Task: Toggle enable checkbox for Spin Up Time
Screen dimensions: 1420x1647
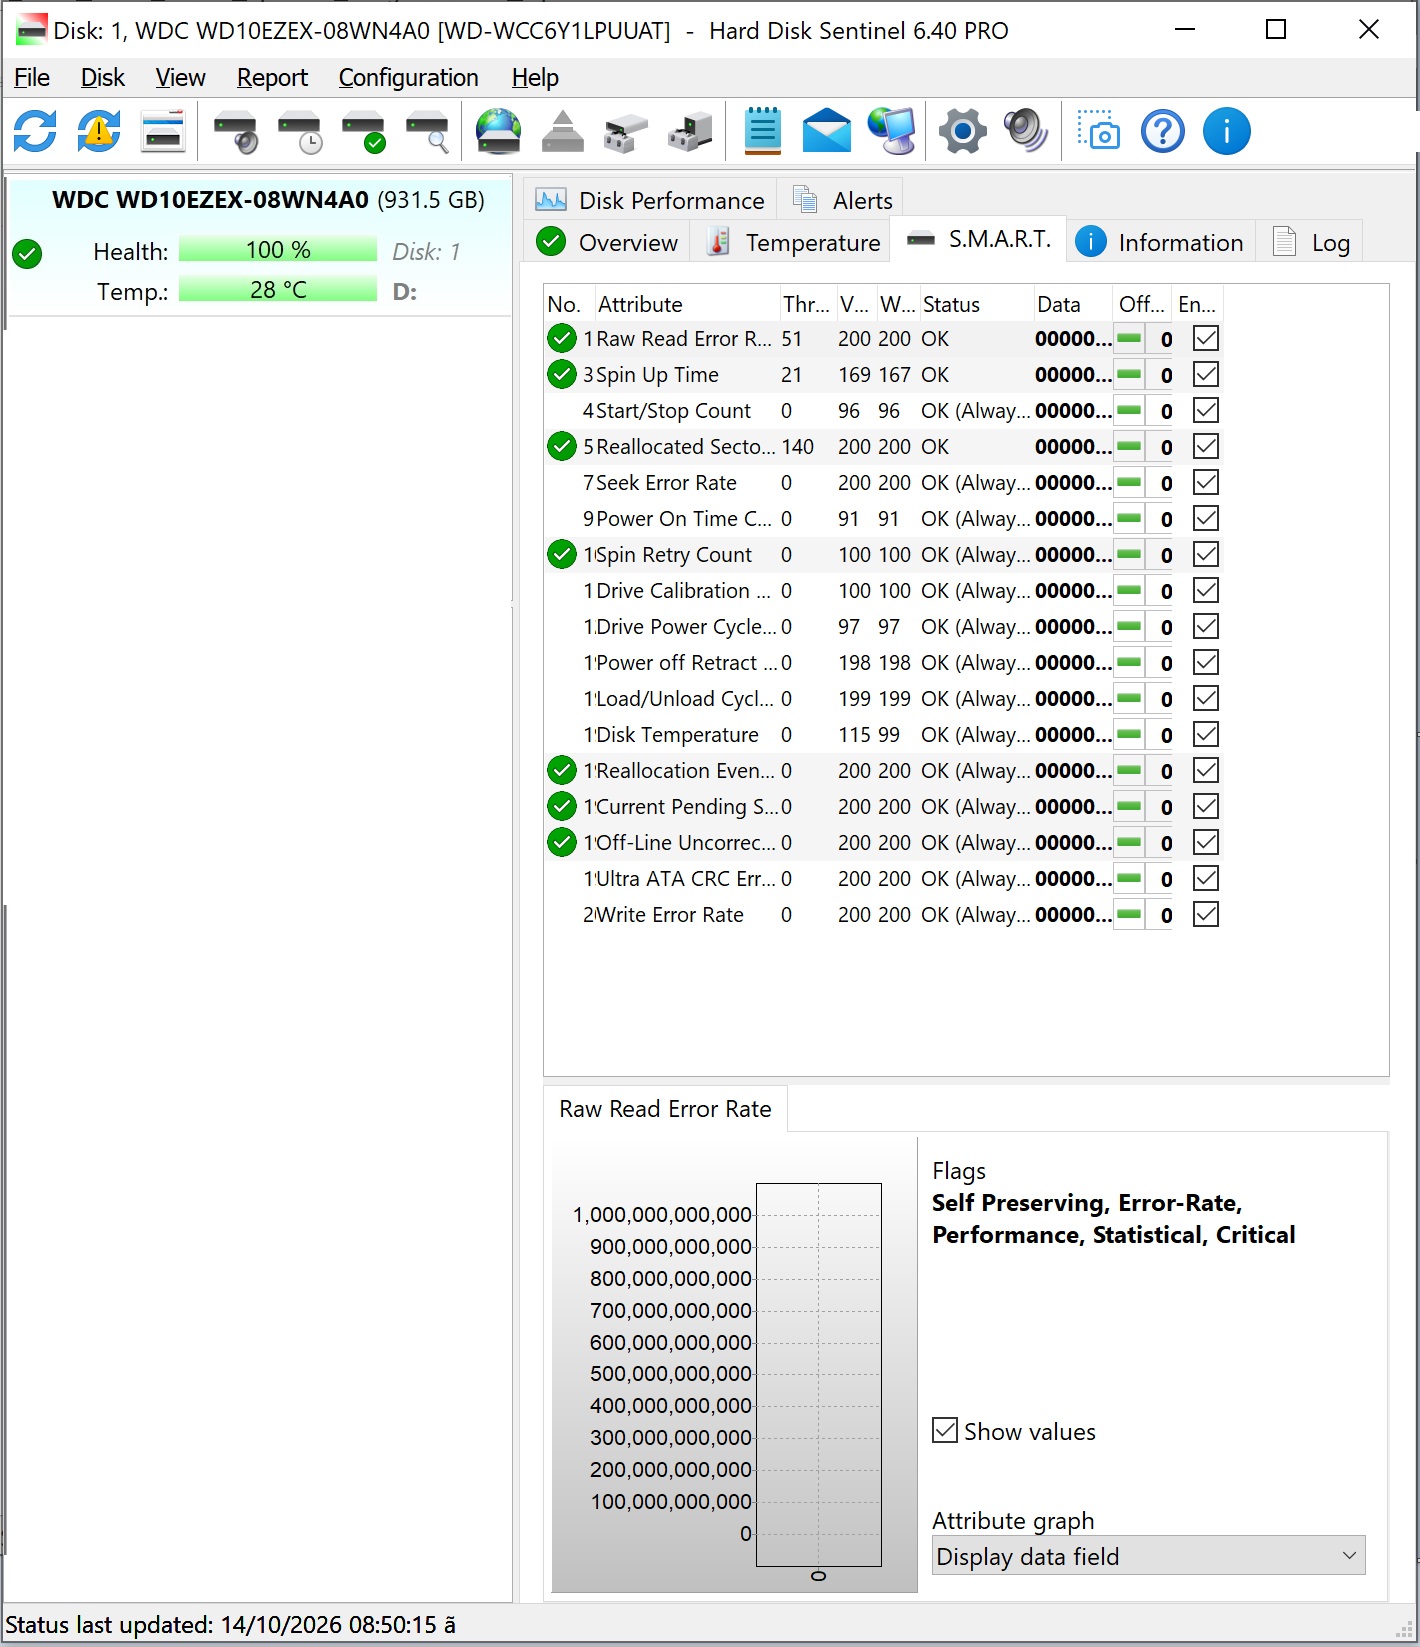Action: click(x=1206, y=375)
